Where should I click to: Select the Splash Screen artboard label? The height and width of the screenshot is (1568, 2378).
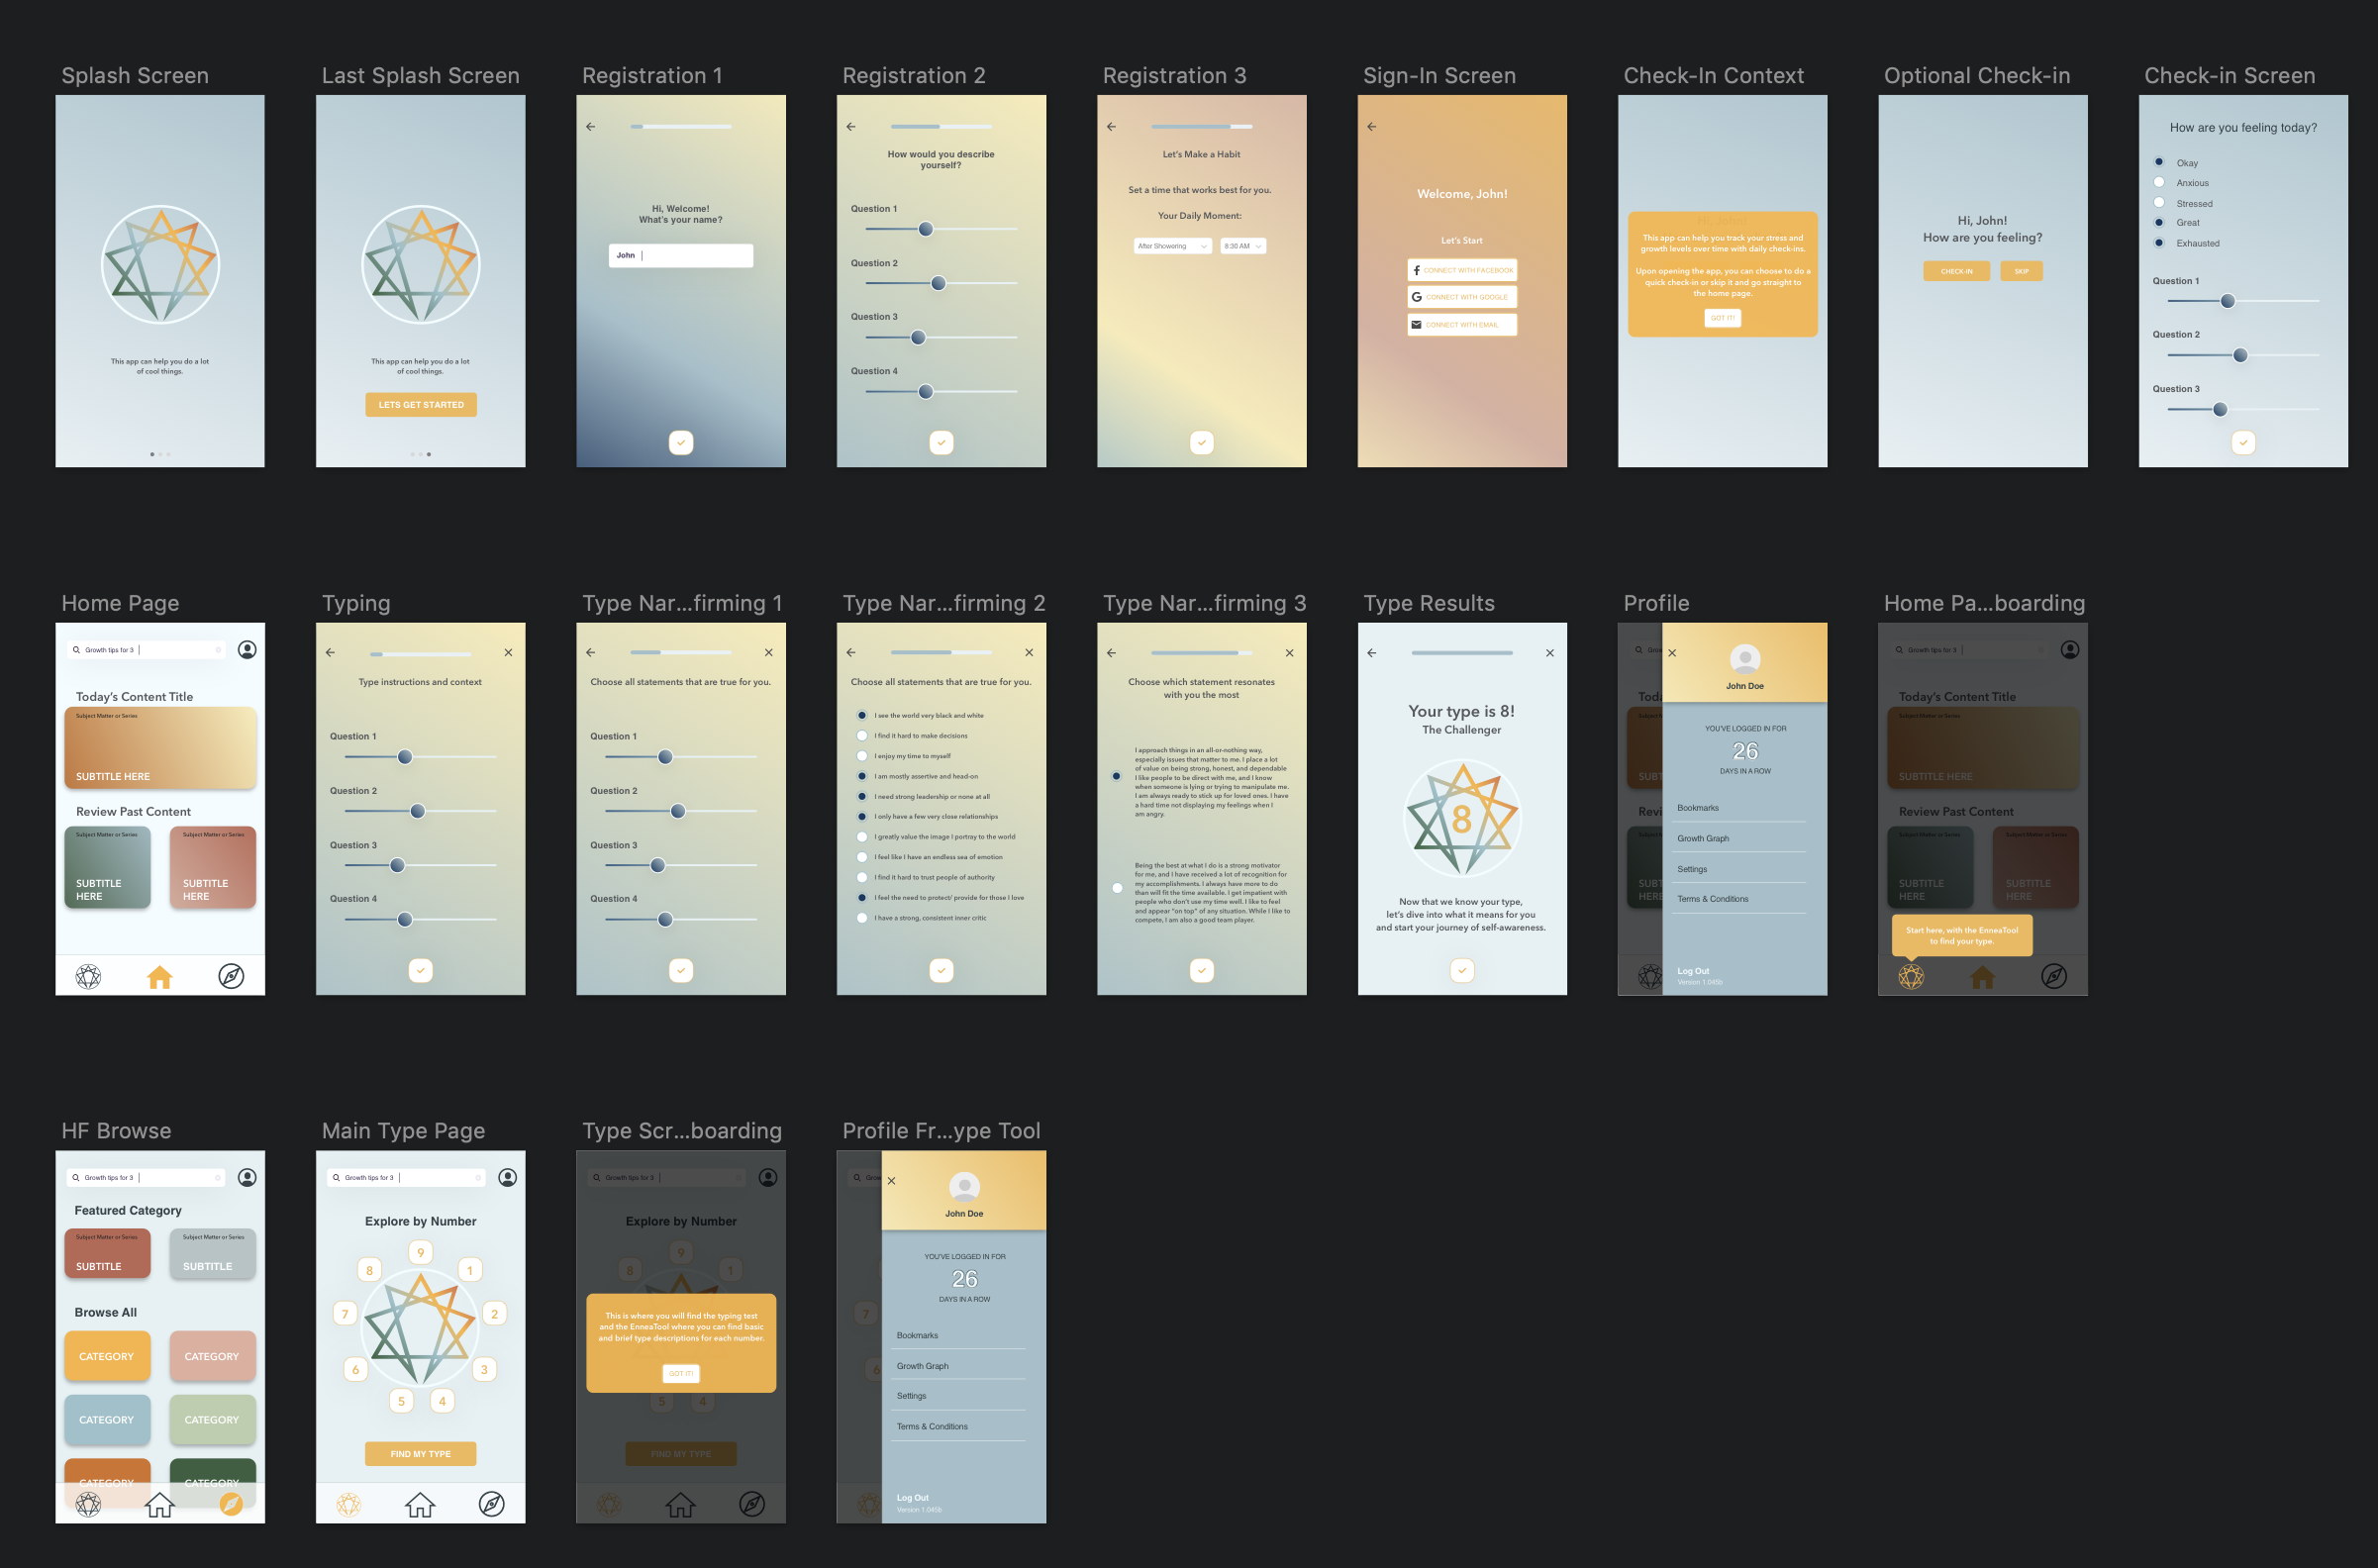135,76
